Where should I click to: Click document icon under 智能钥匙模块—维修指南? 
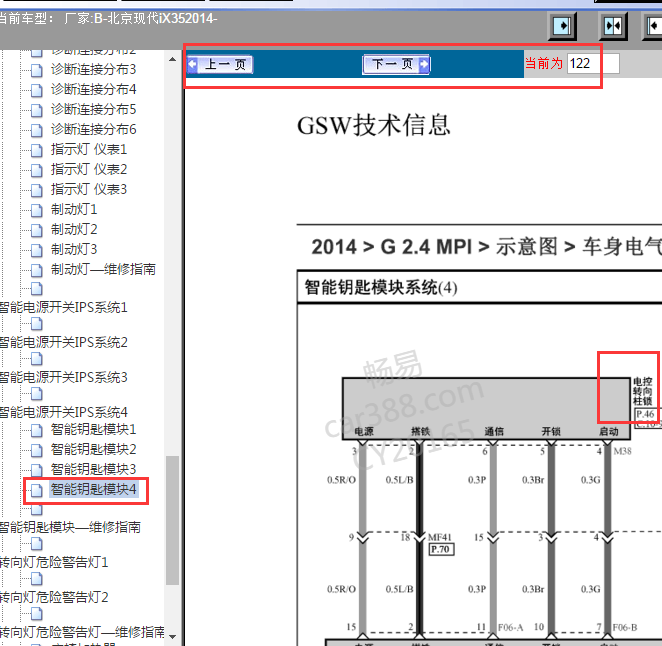point(37,544)
